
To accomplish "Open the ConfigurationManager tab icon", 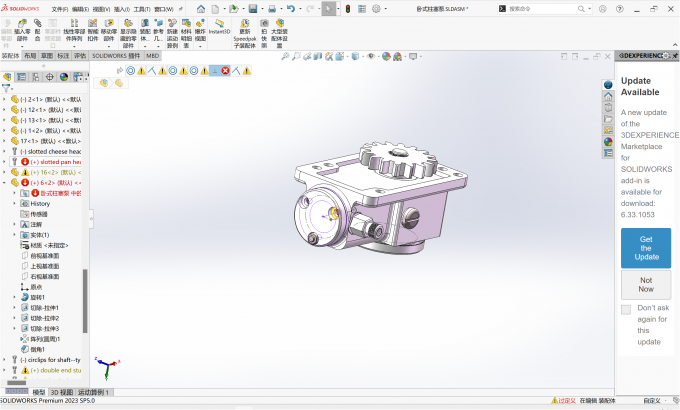I will click(36, 77).
